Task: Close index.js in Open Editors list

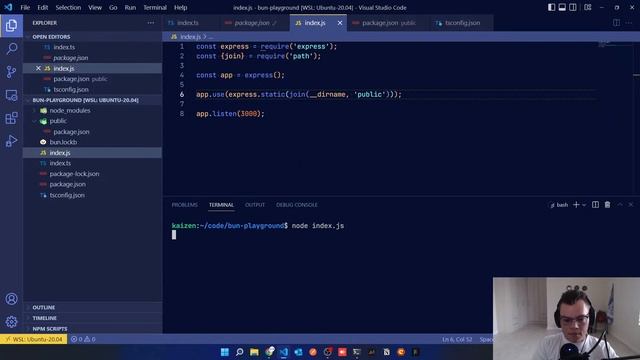Action: 38,68
